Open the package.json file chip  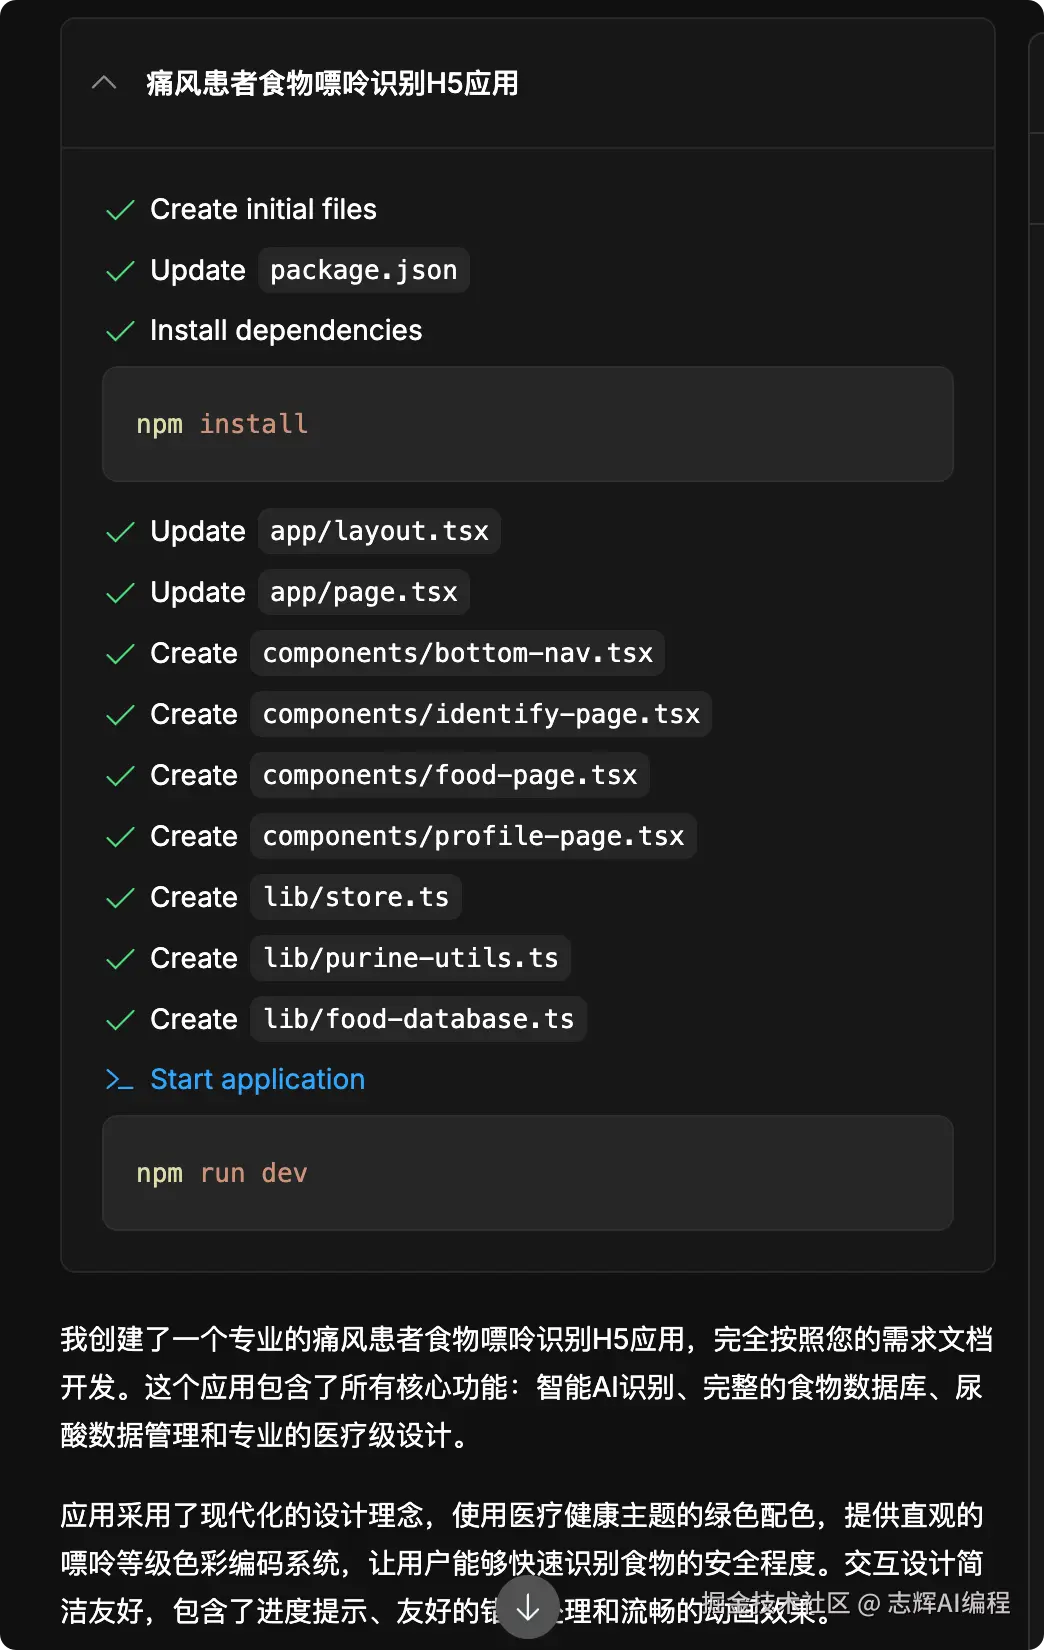click(363, 271)
